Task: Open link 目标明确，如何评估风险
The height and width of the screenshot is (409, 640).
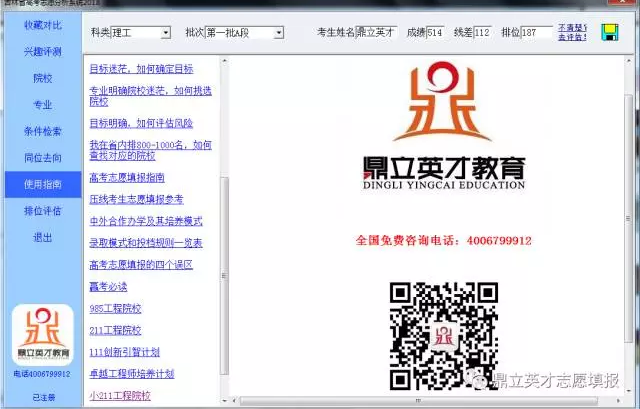Action: point(141,123)
